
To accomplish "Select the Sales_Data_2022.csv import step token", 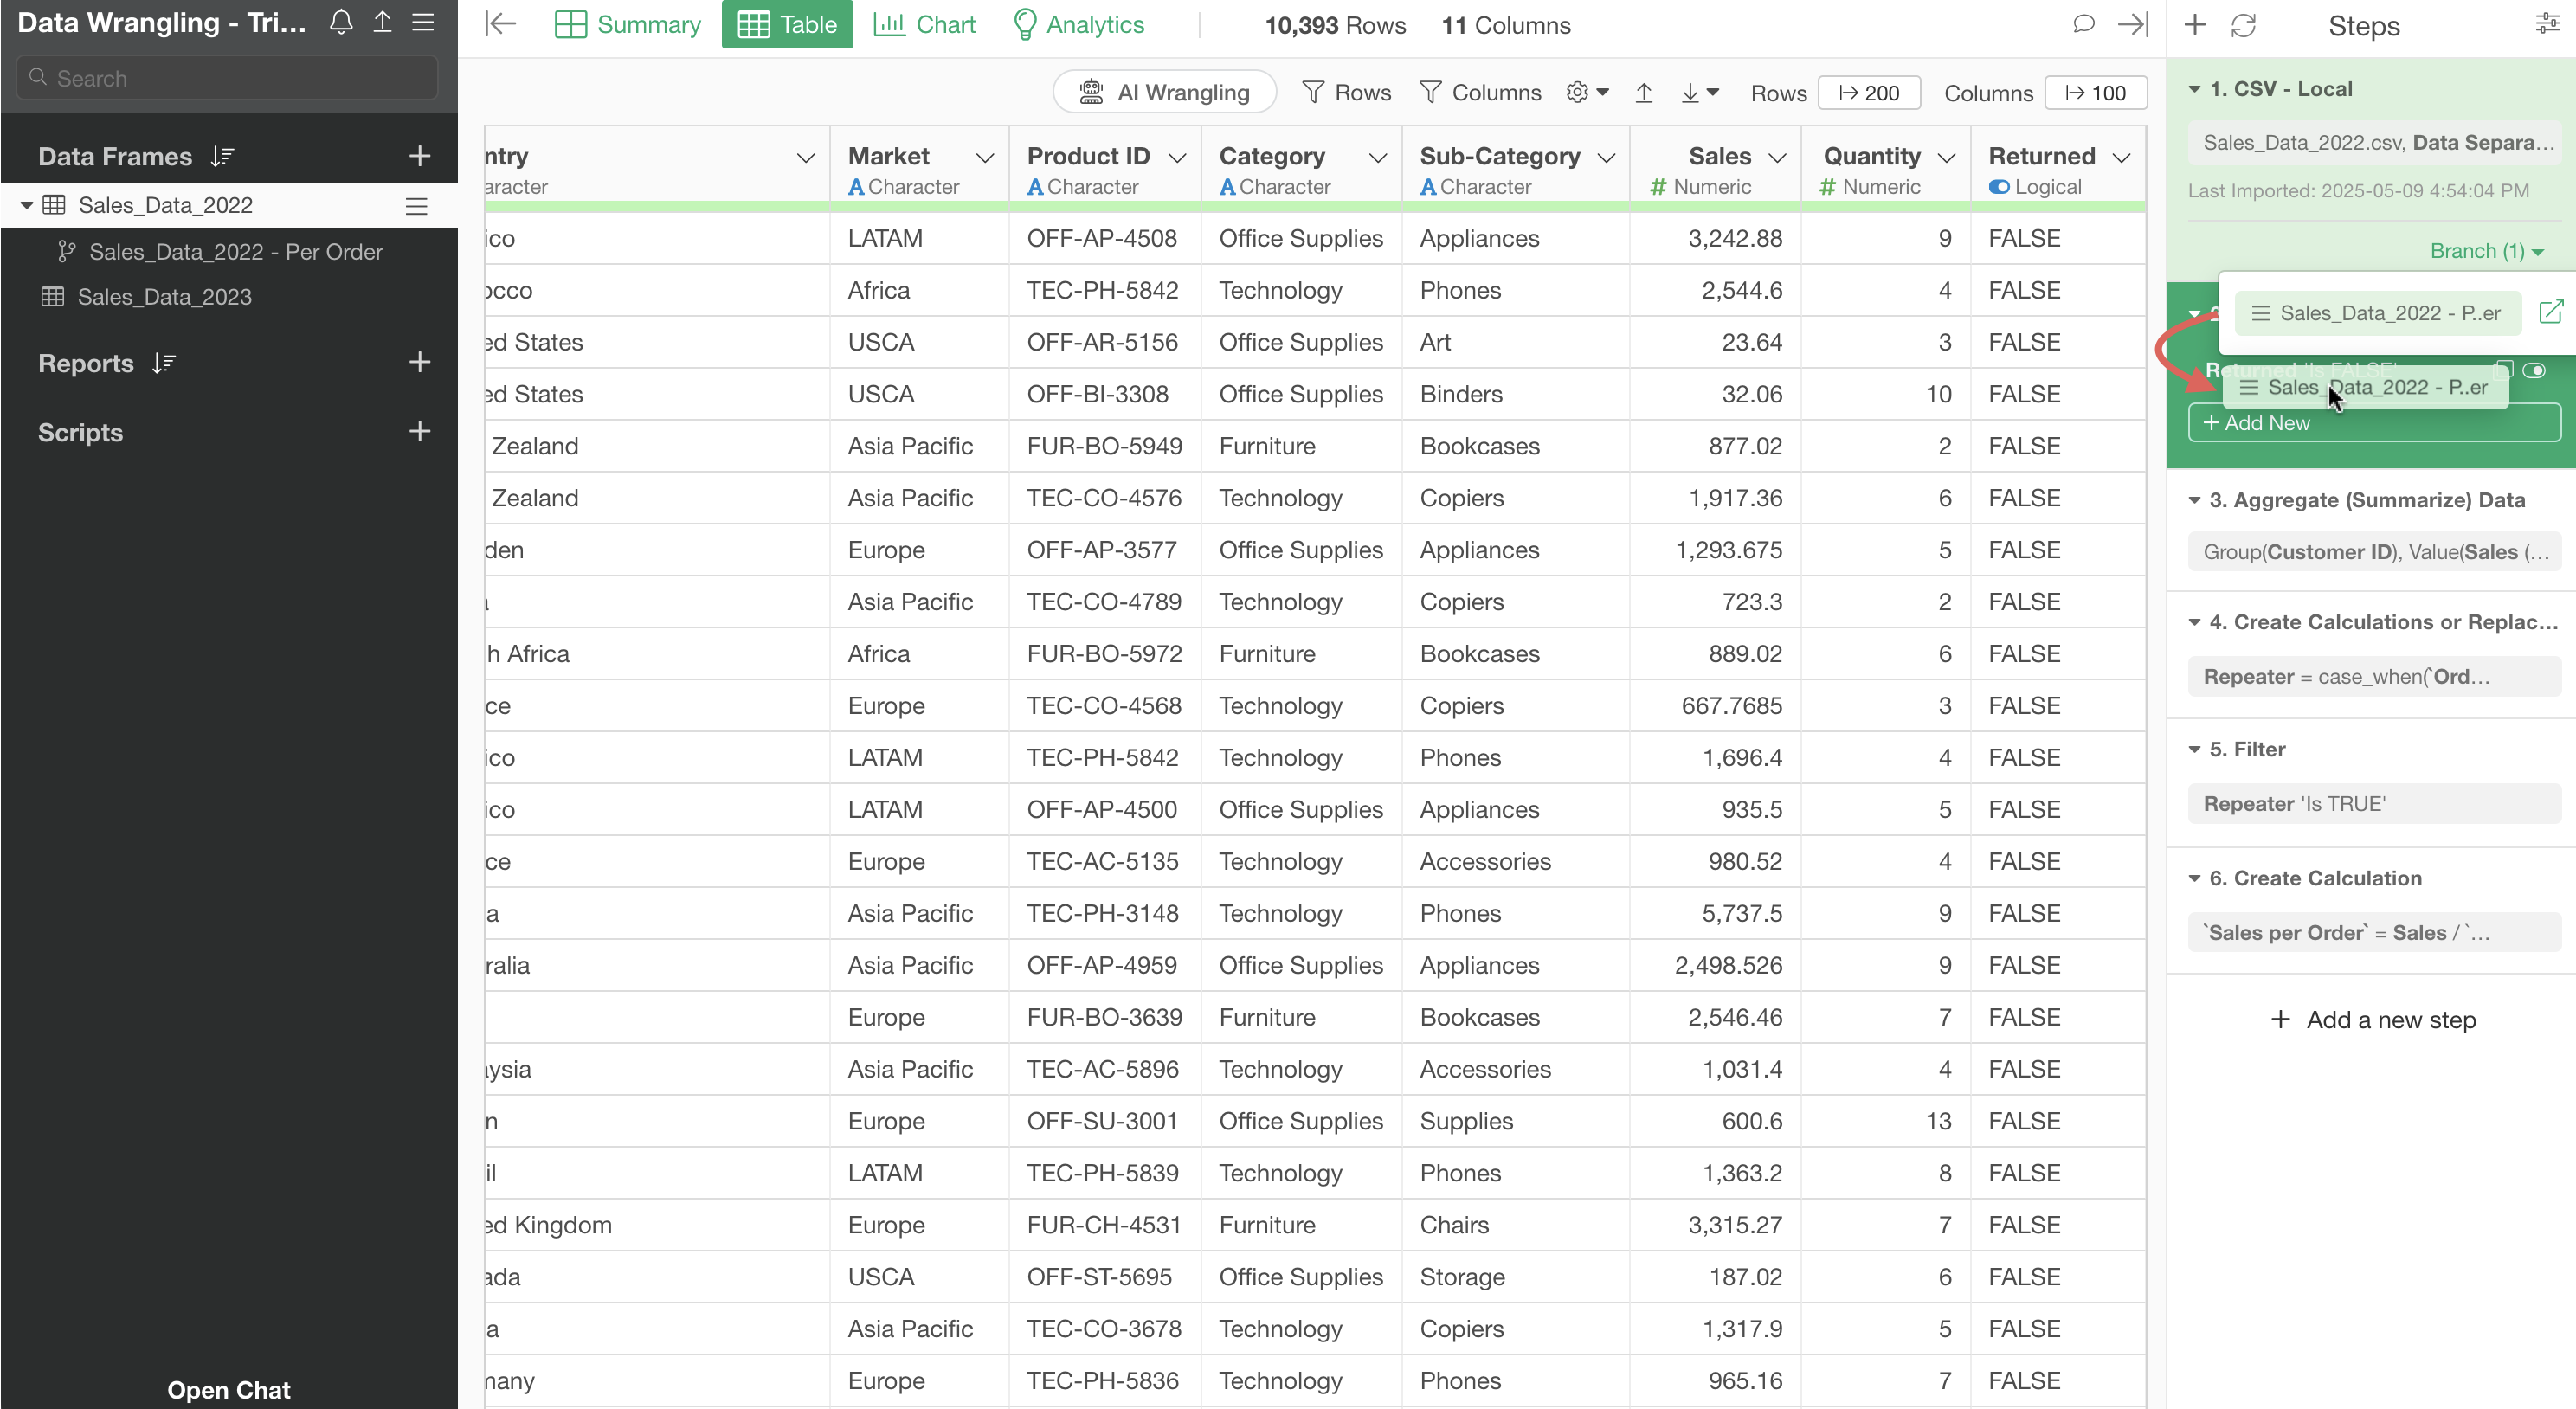I will point(2374,142).
